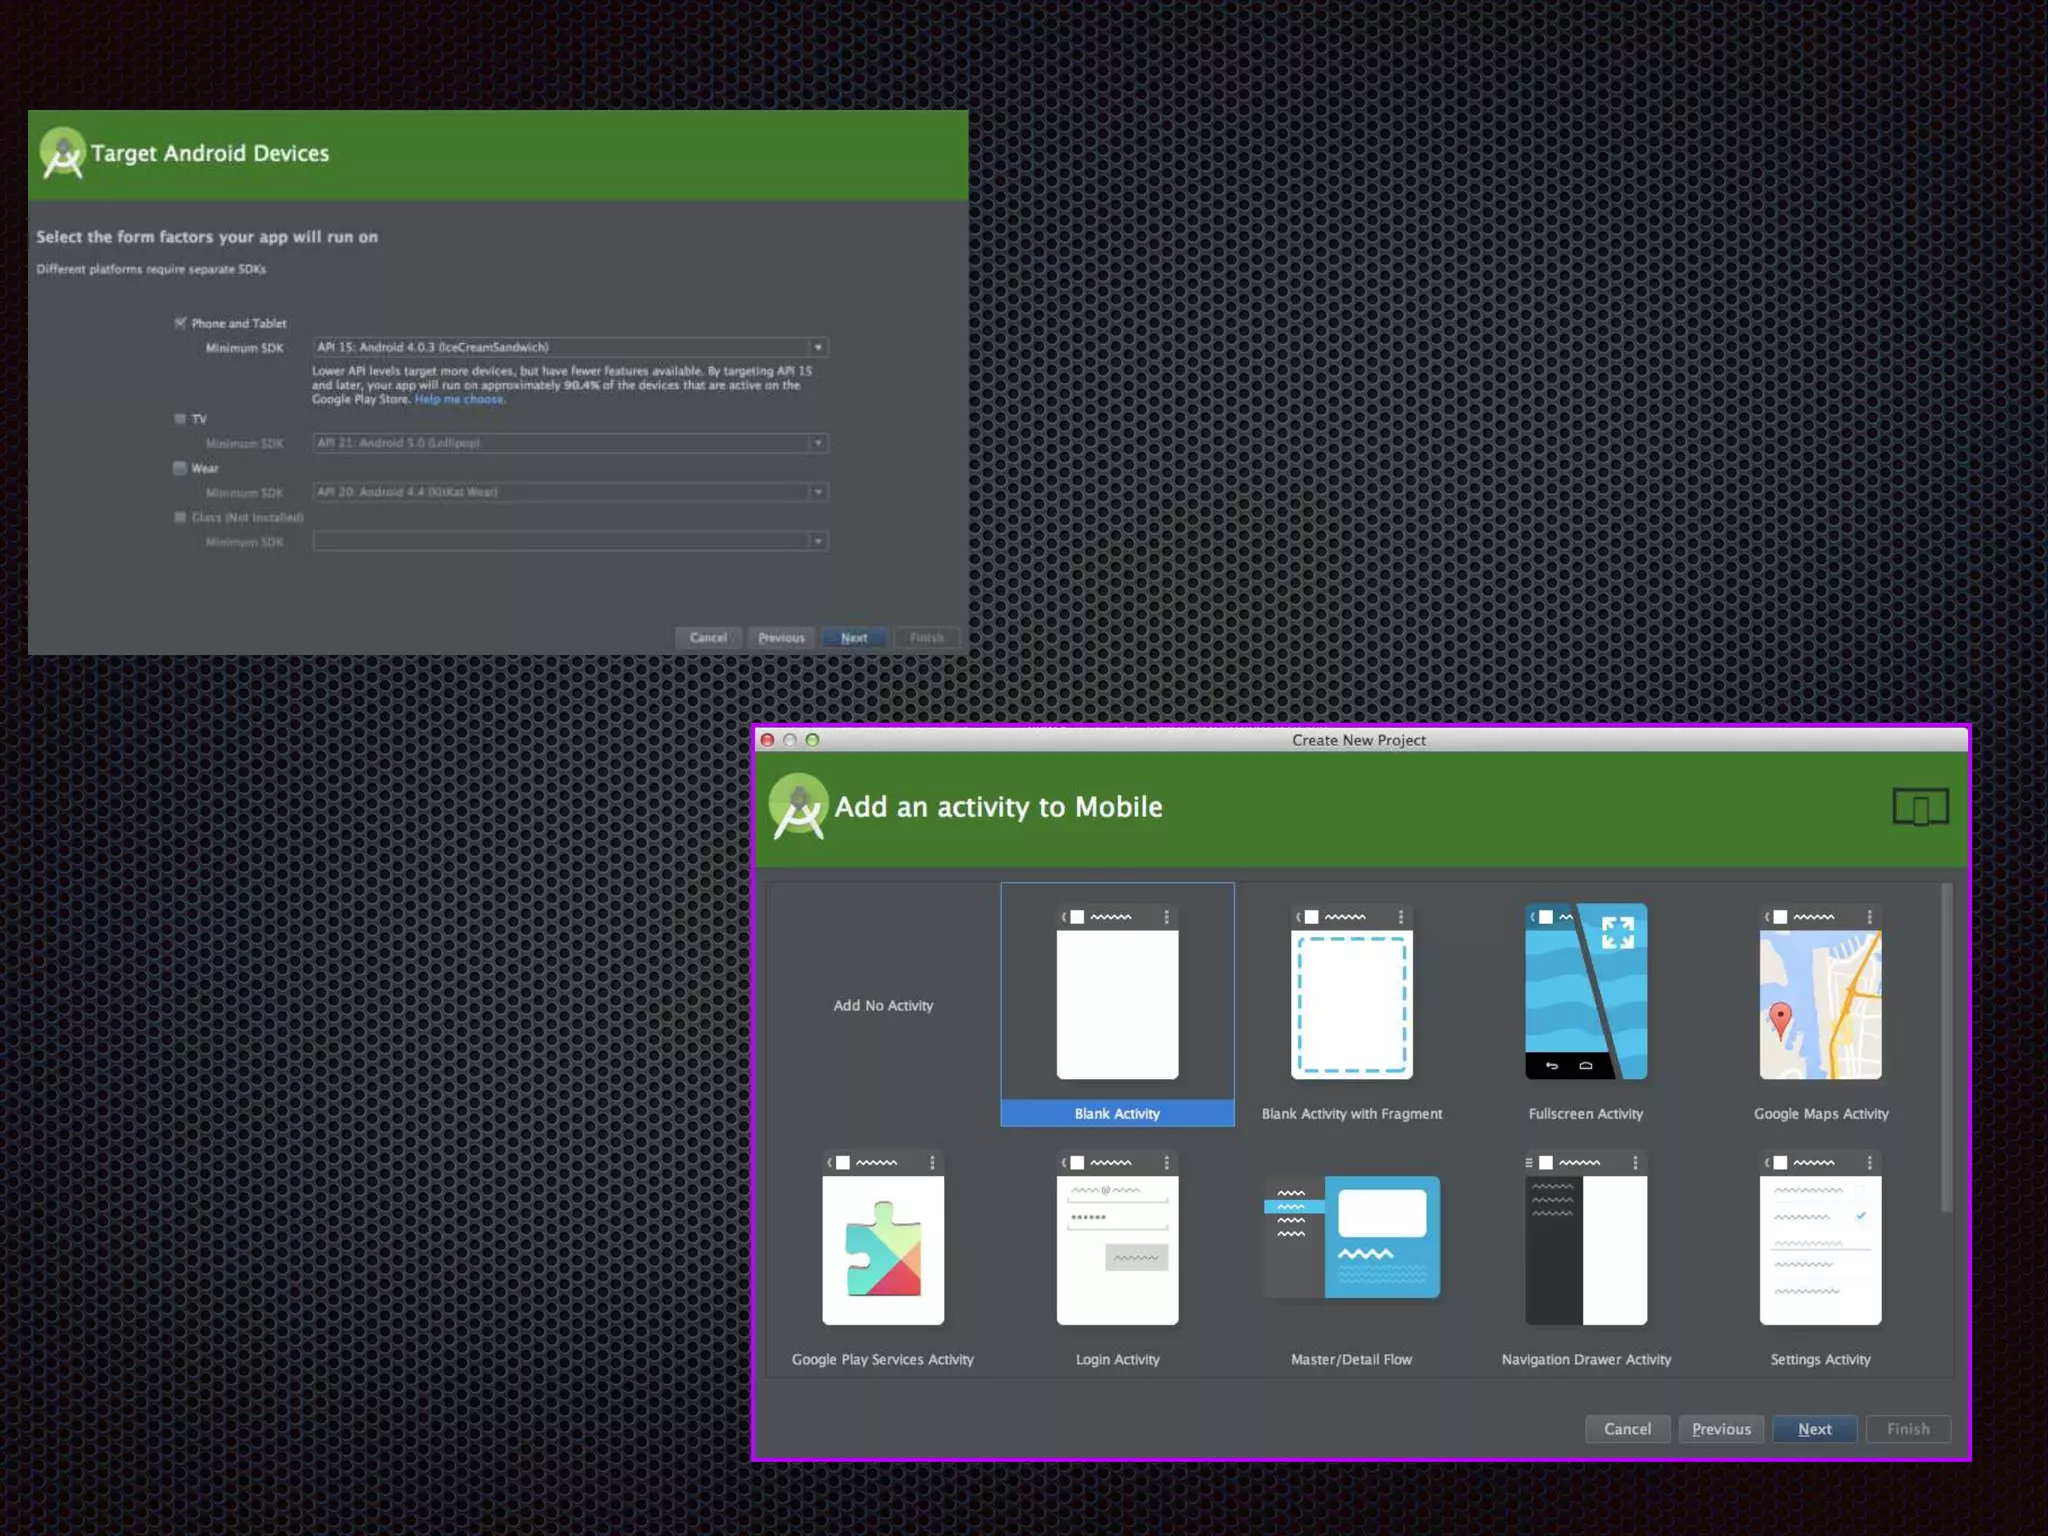Viewport: 2048px width, 1536px height.
Task: Pick the Master/Detail Flow template
Action: click(x=1351, y=1239)
